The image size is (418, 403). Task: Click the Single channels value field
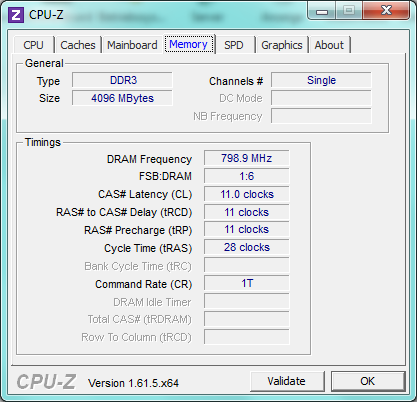(x=321, y=80)
